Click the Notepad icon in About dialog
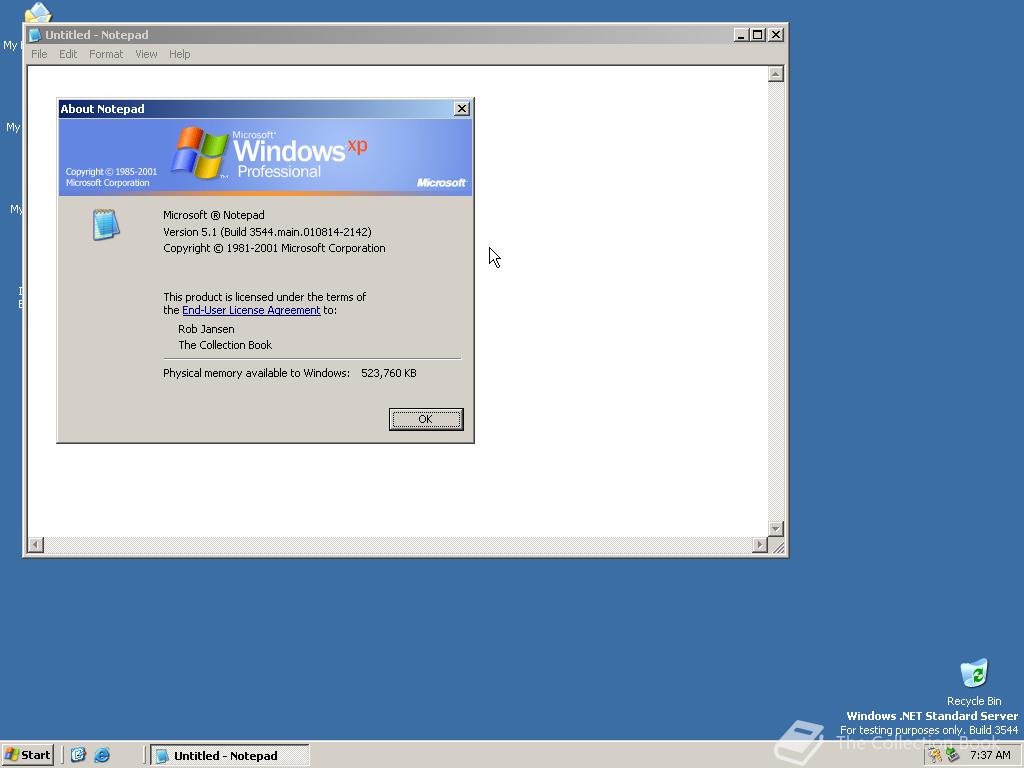The width and height of the screenshot is (1024, 768). 106,225
